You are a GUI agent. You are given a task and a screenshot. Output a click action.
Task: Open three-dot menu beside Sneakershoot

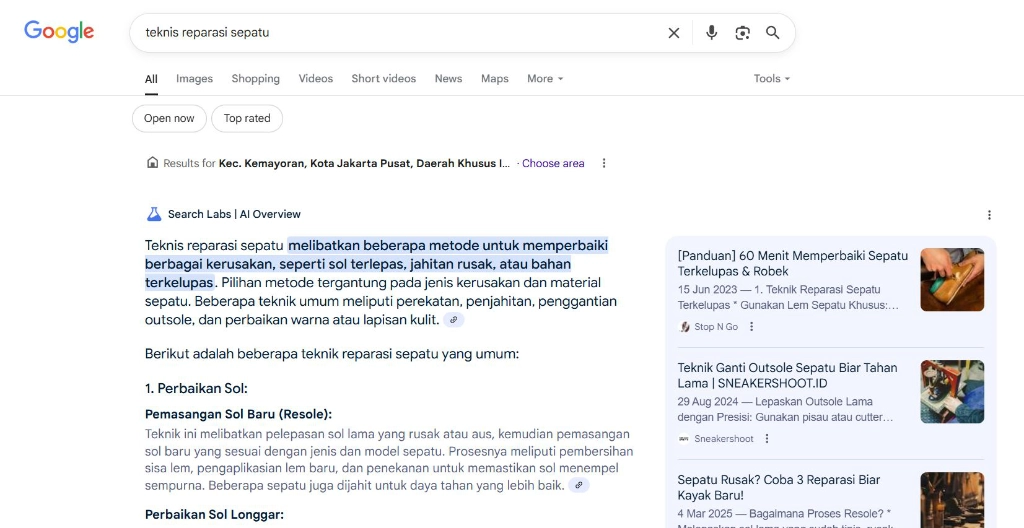click(767, 439)
